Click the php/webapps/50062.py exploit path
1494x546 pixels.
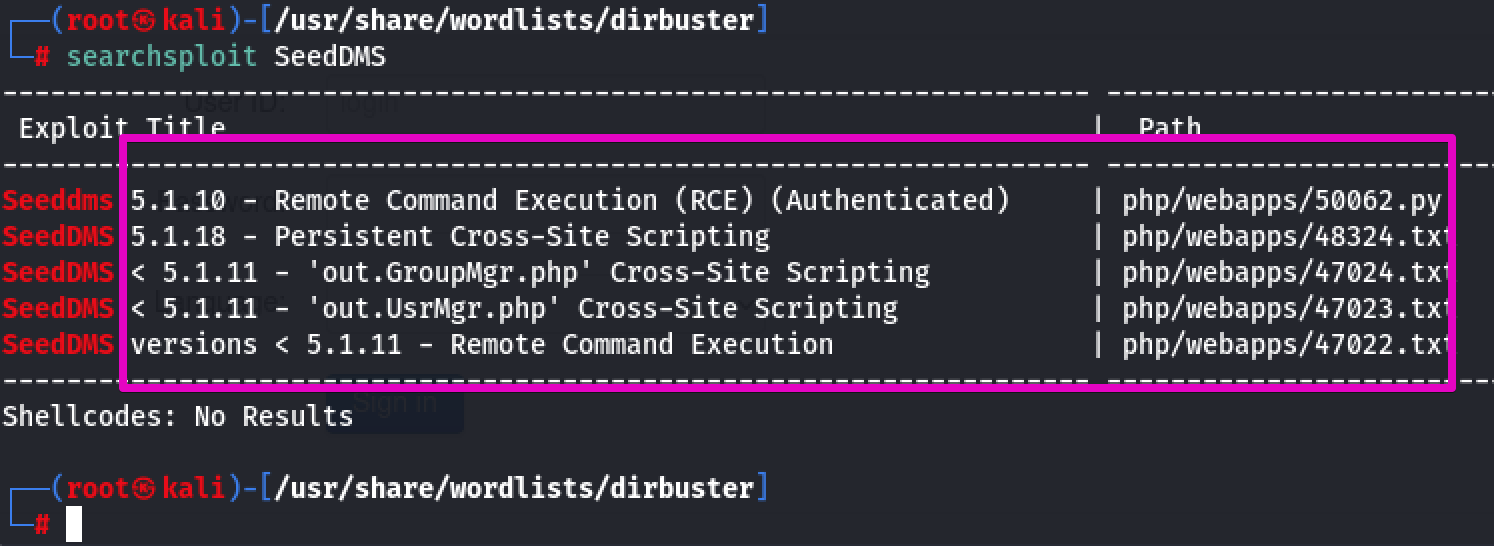pos(1281,201)
